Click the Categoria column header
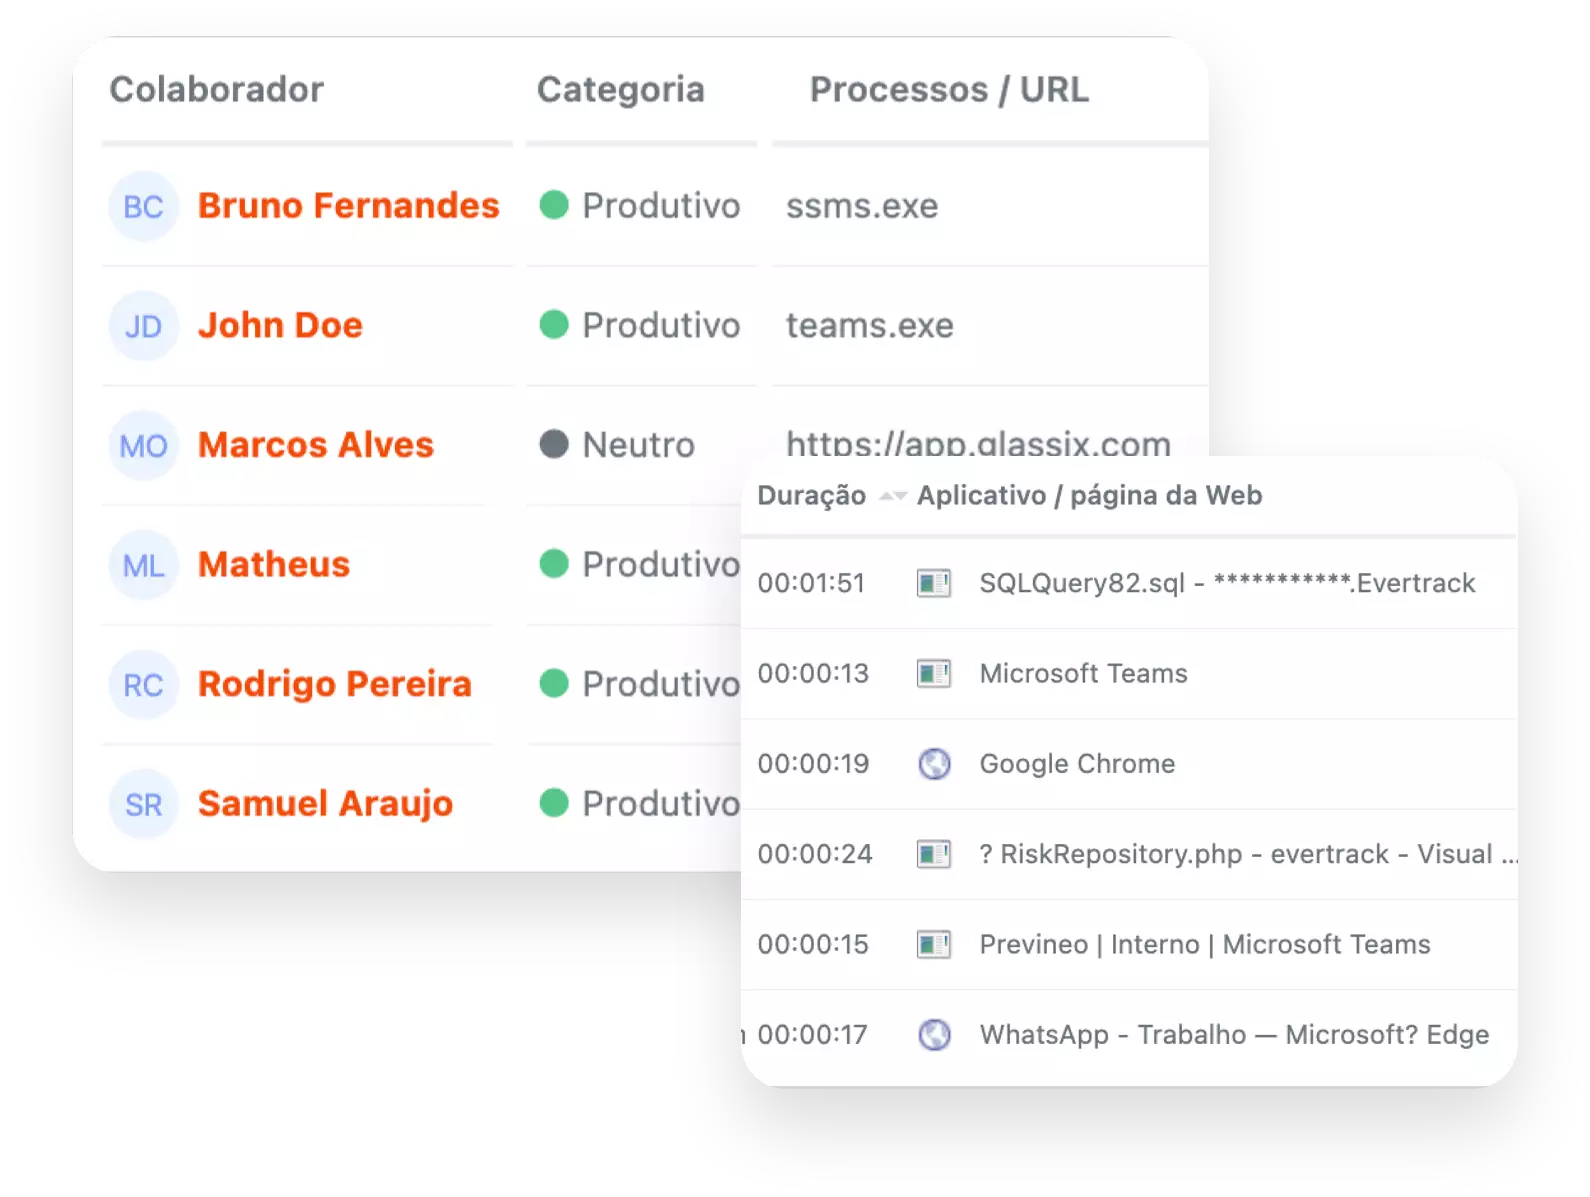 [621, 90]
